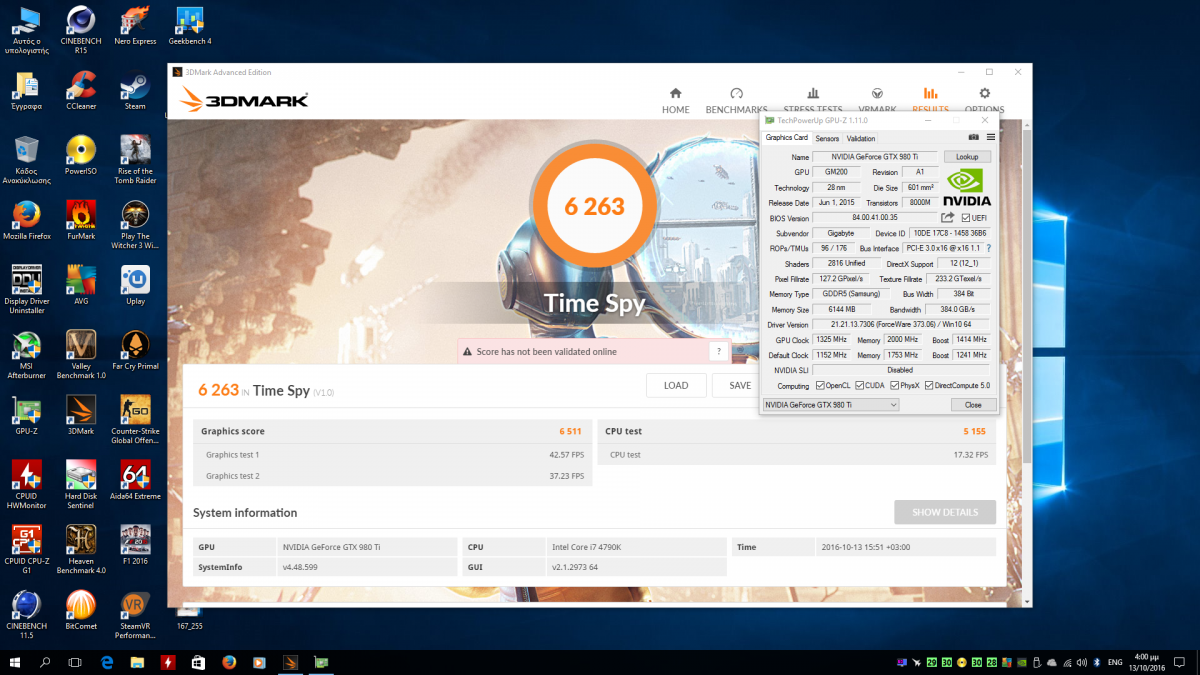Toggle the CUDA checkbox in GPU-Z

pyautogui.click(x=858, y=386)
